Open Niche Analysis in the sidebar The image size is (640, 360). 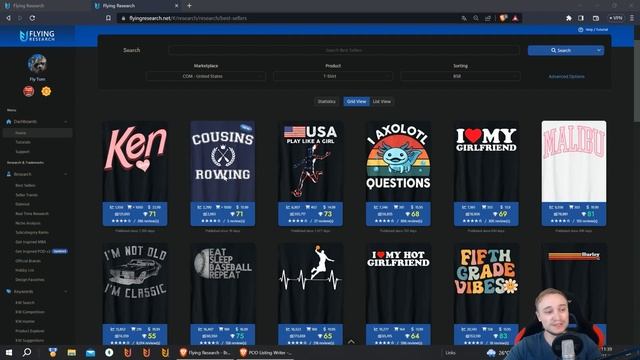[x=28, y=223]
